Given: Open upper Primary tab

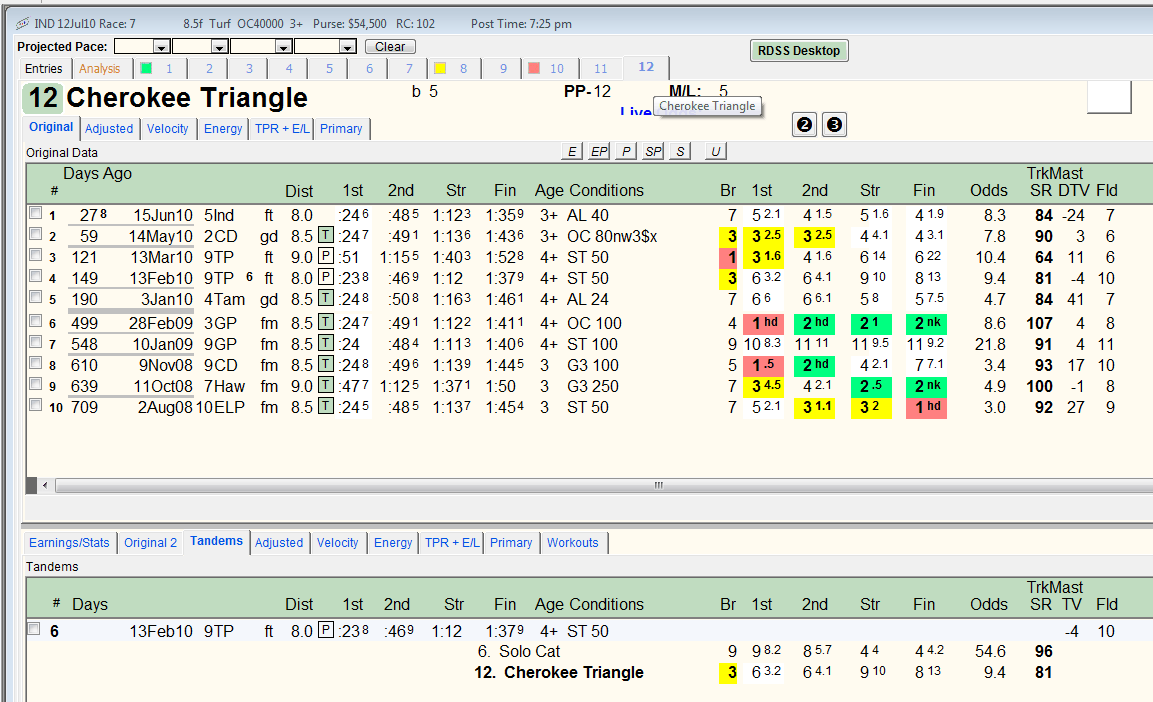Looking at the screenshot, I should tap(341, 129).
